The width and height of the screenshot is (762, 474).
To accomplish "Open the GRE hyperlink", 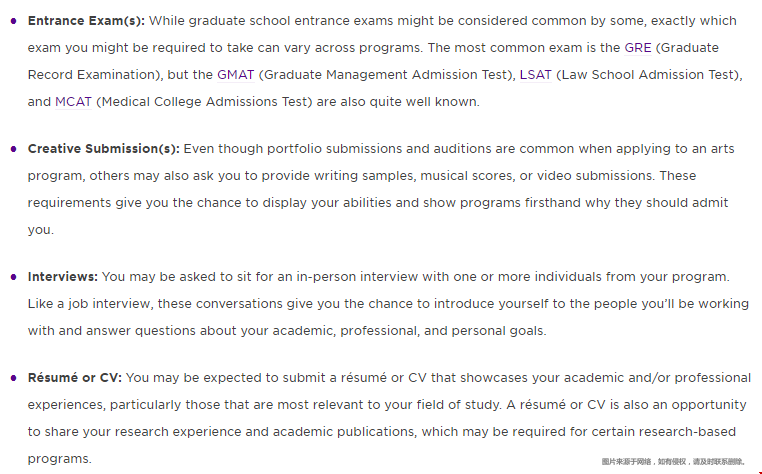I will click(x=638, y=47).
